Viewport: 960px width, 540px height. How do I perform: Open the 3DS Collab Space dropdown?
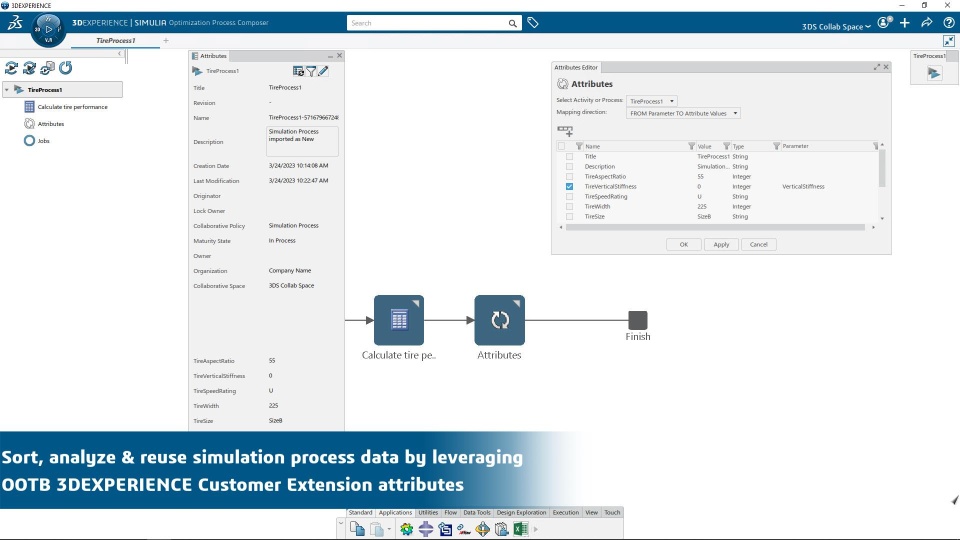pyautogui.click(x=836, y=26)
